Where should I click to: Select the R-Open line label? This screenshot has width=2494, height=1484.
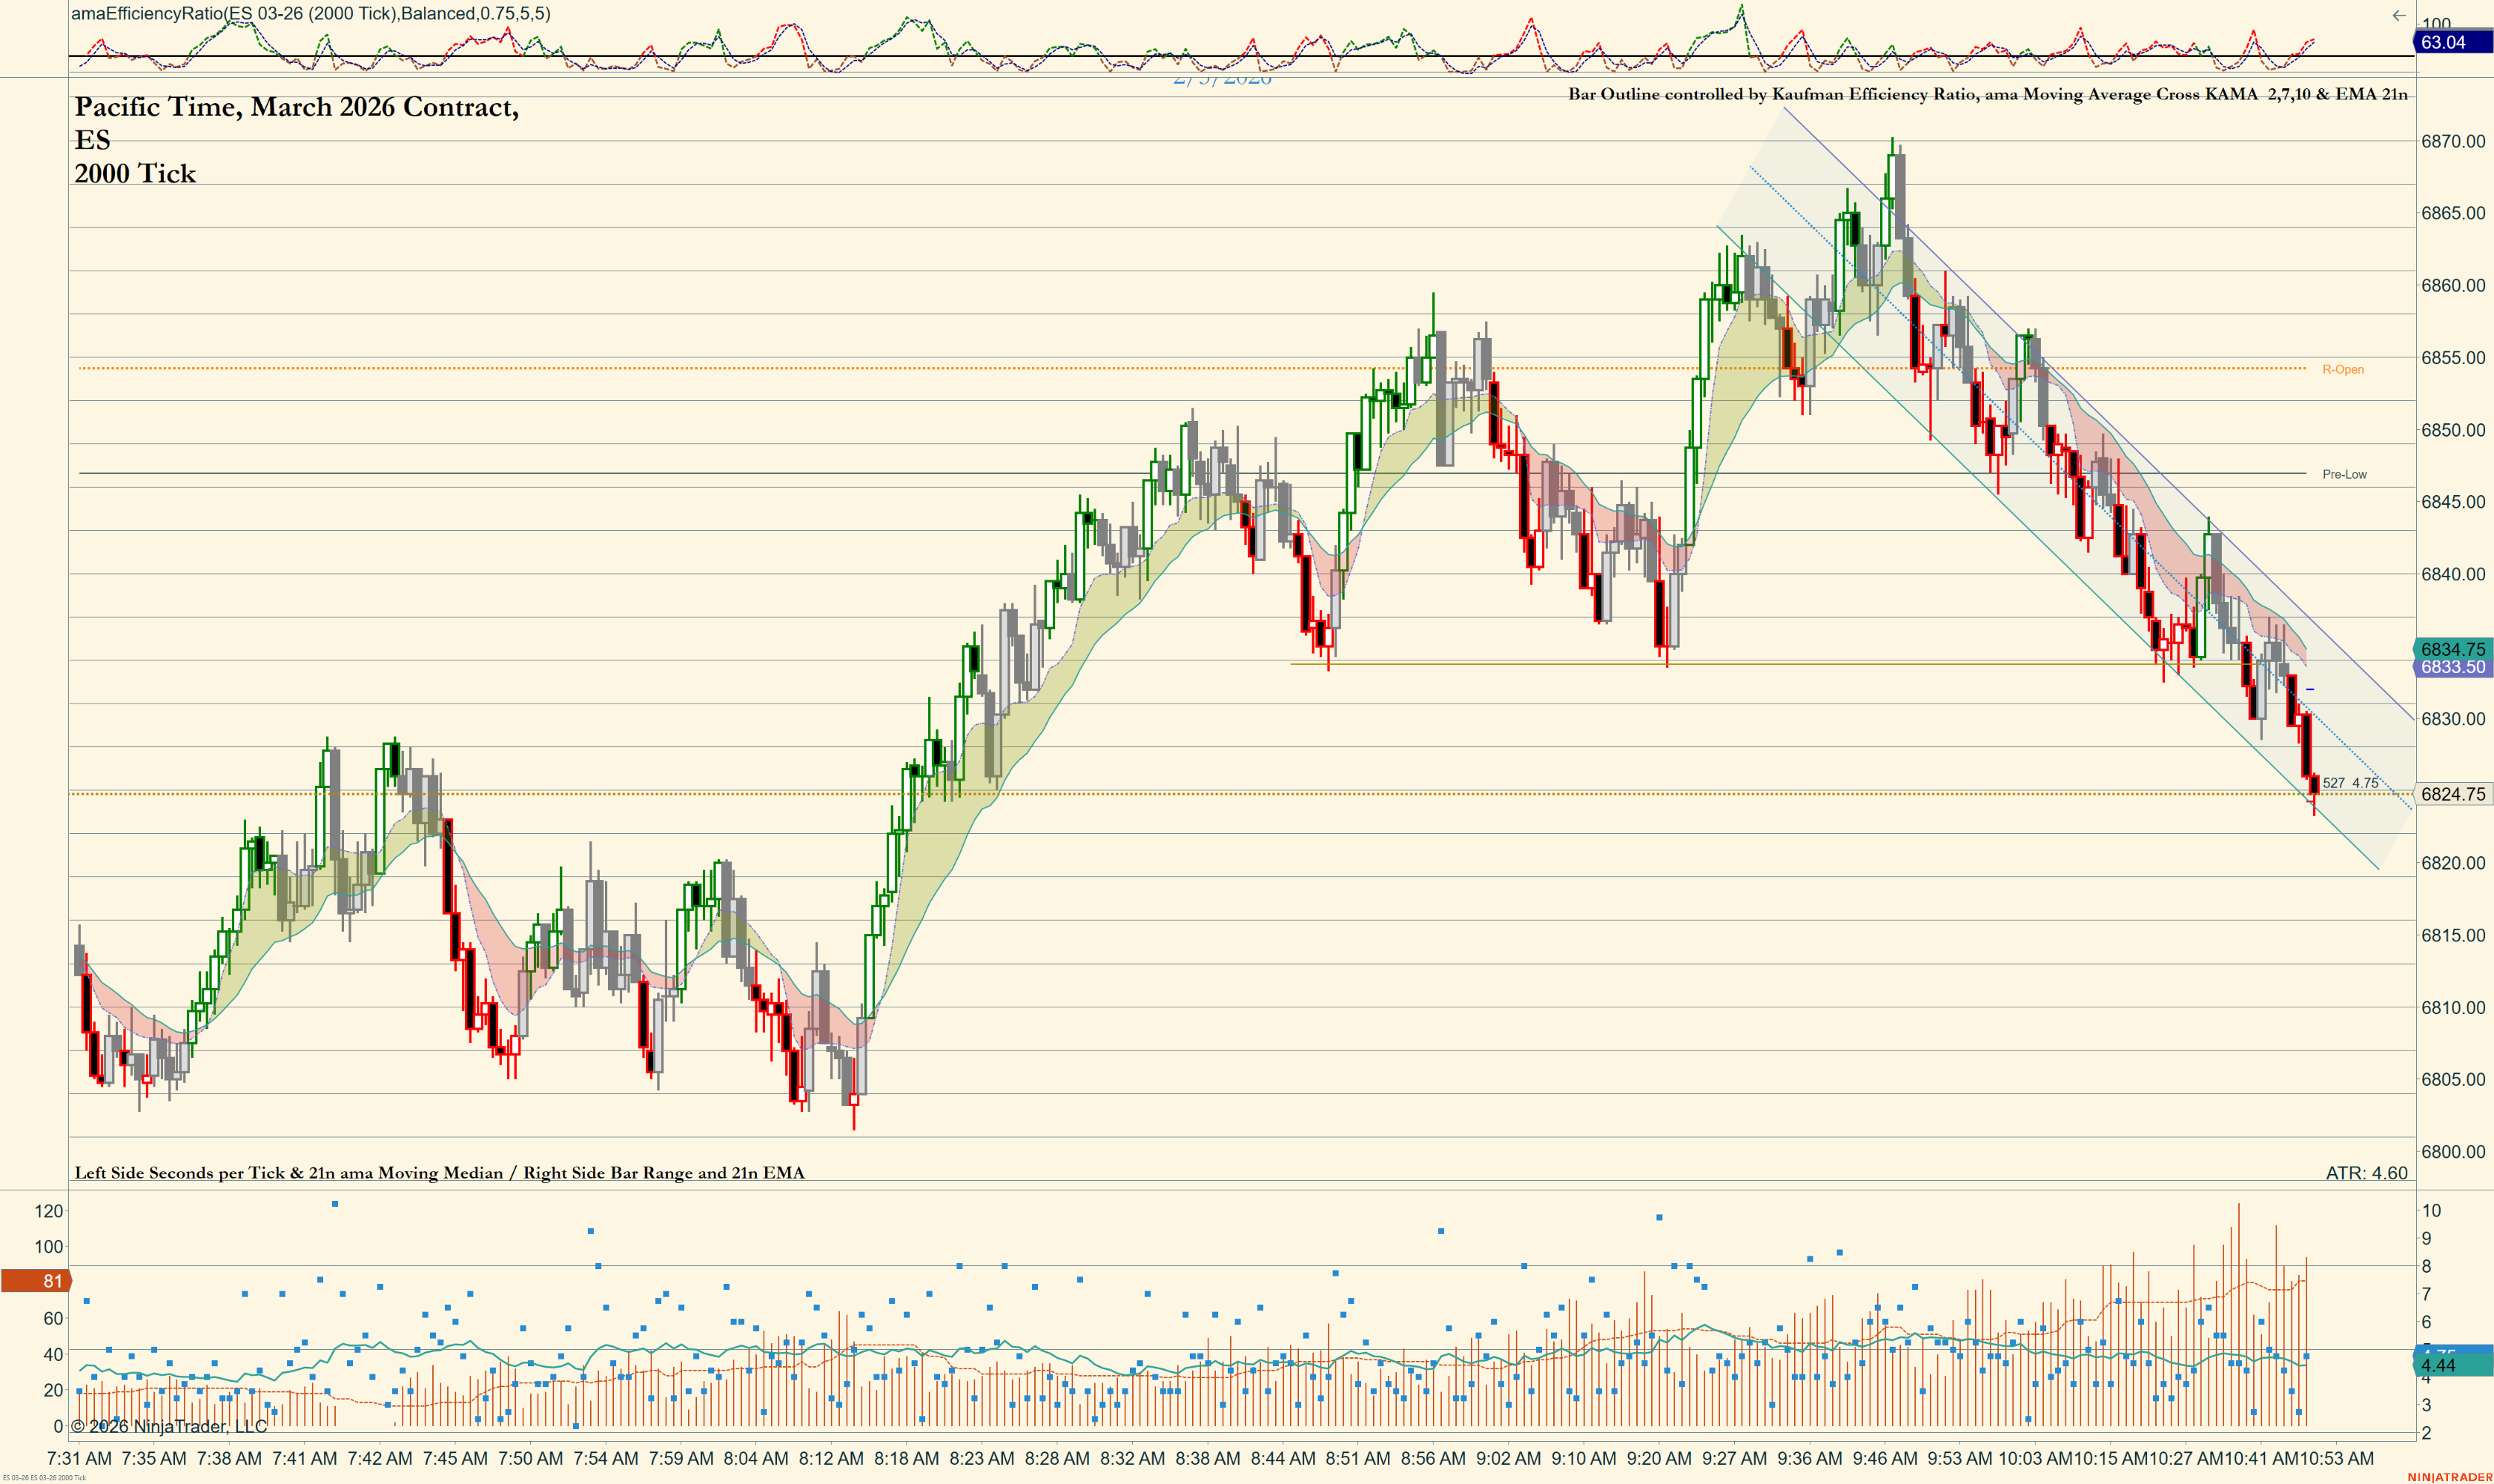2343,369
